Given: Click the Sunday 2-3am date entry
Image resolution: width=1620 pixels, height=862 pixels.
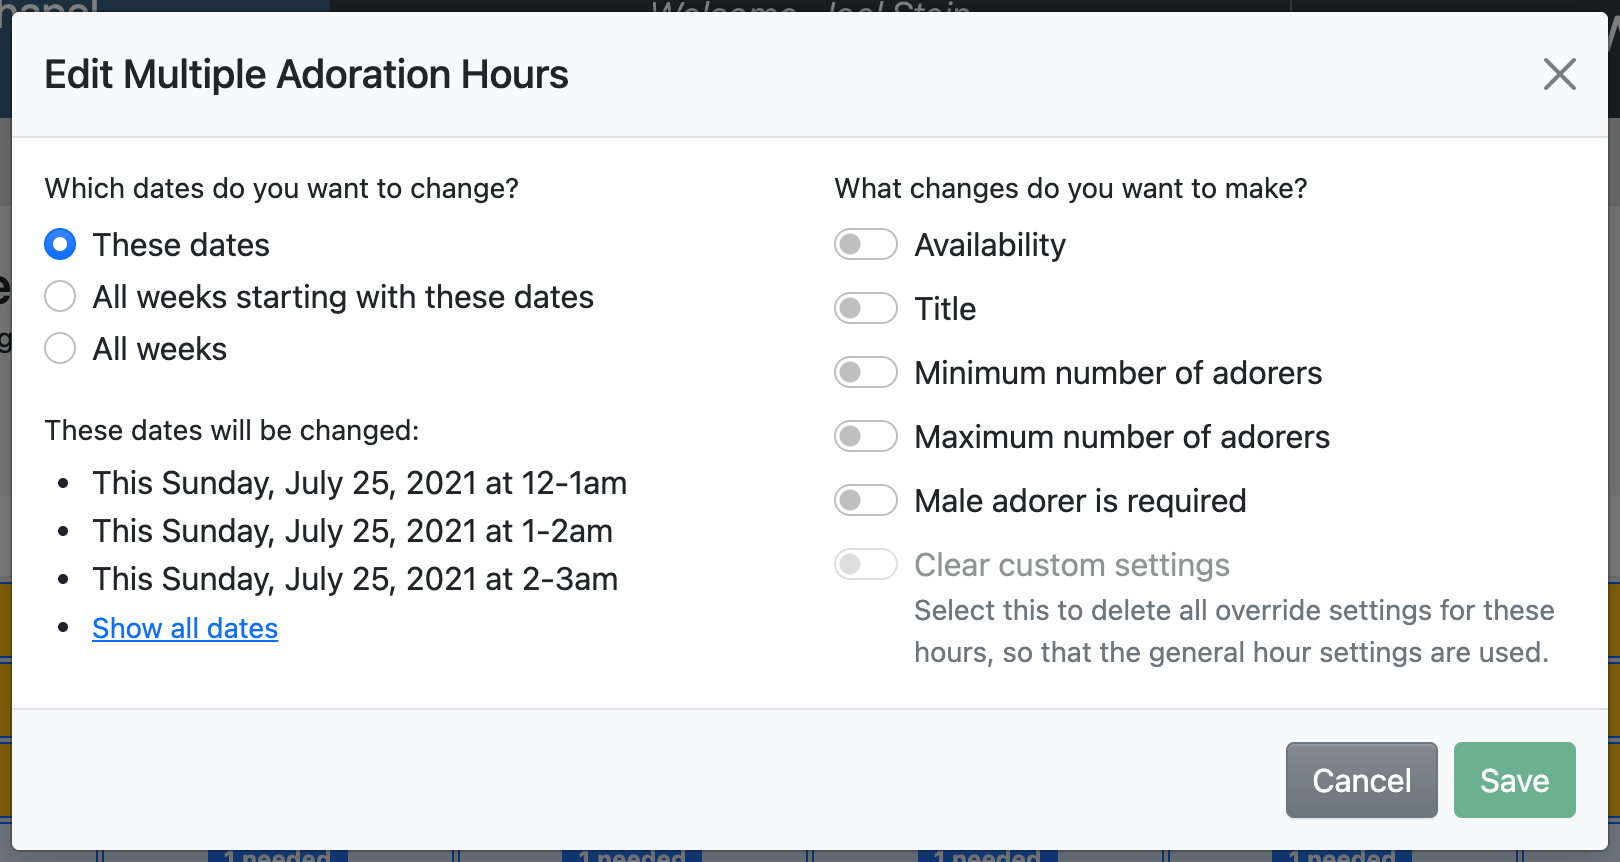Looking at the screenshot, I should (x=355, y=579).
